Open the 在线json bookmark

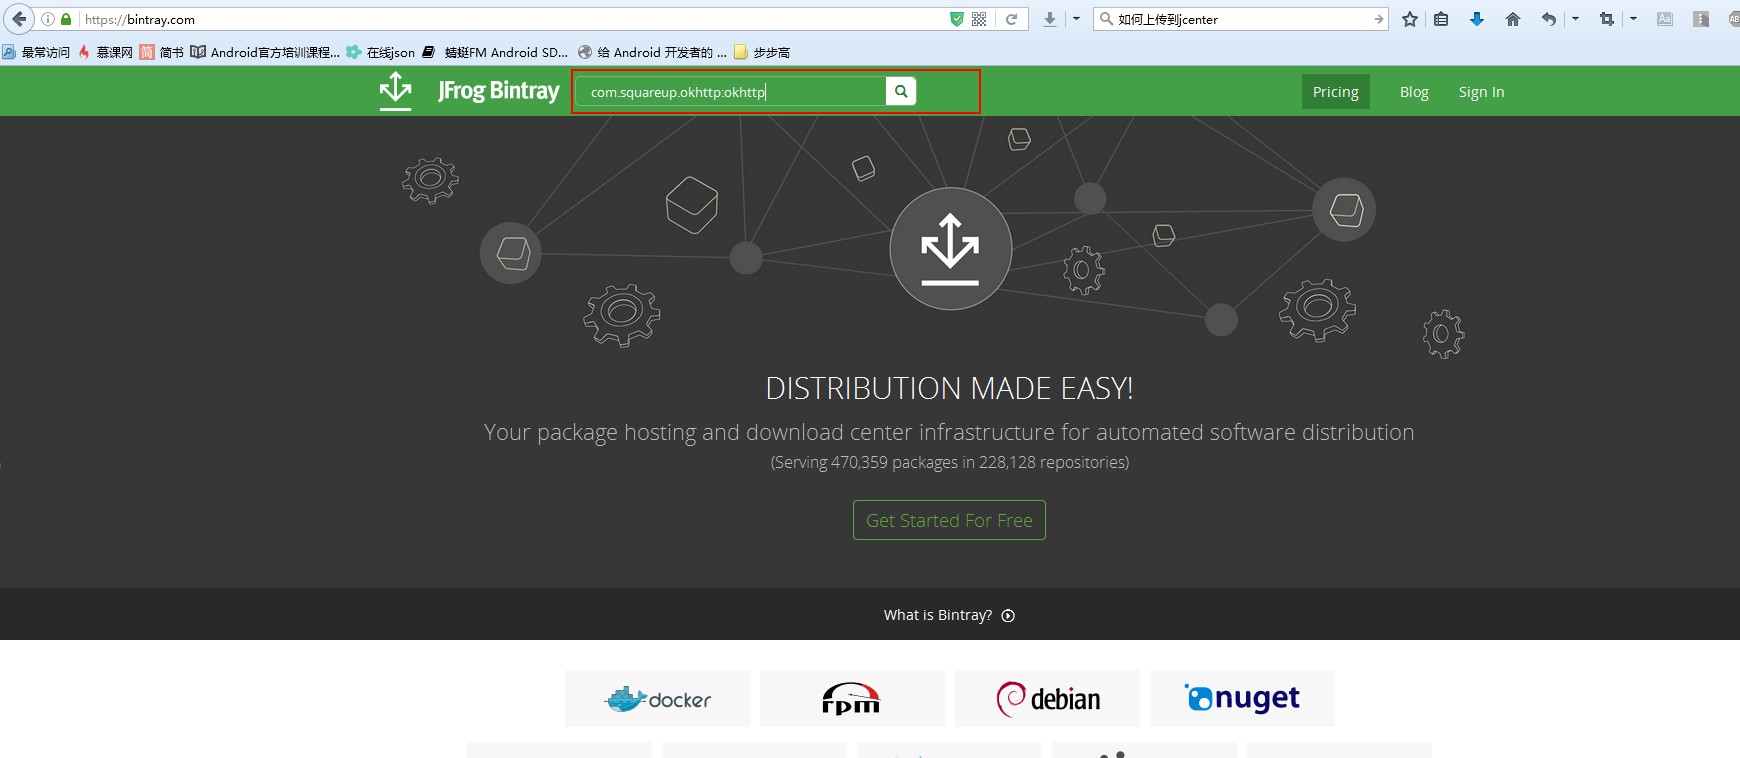pos(381,52)
